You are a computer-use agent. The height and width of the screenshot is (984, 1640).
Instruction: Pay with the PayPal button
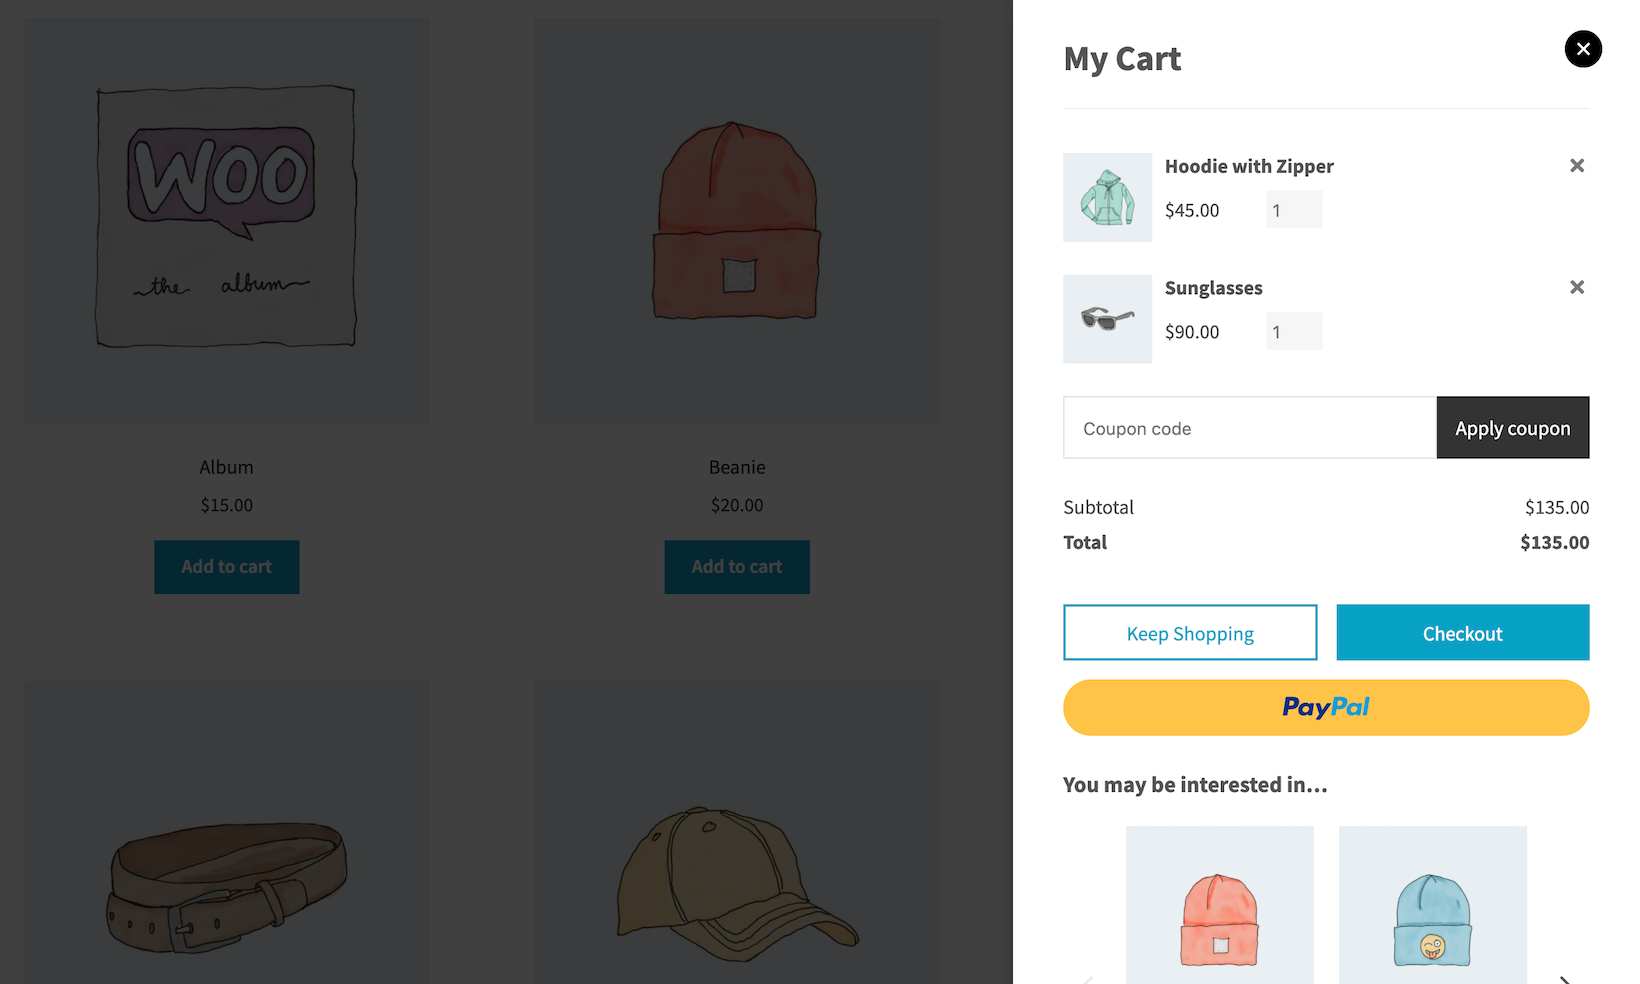tap(1326, 708)
